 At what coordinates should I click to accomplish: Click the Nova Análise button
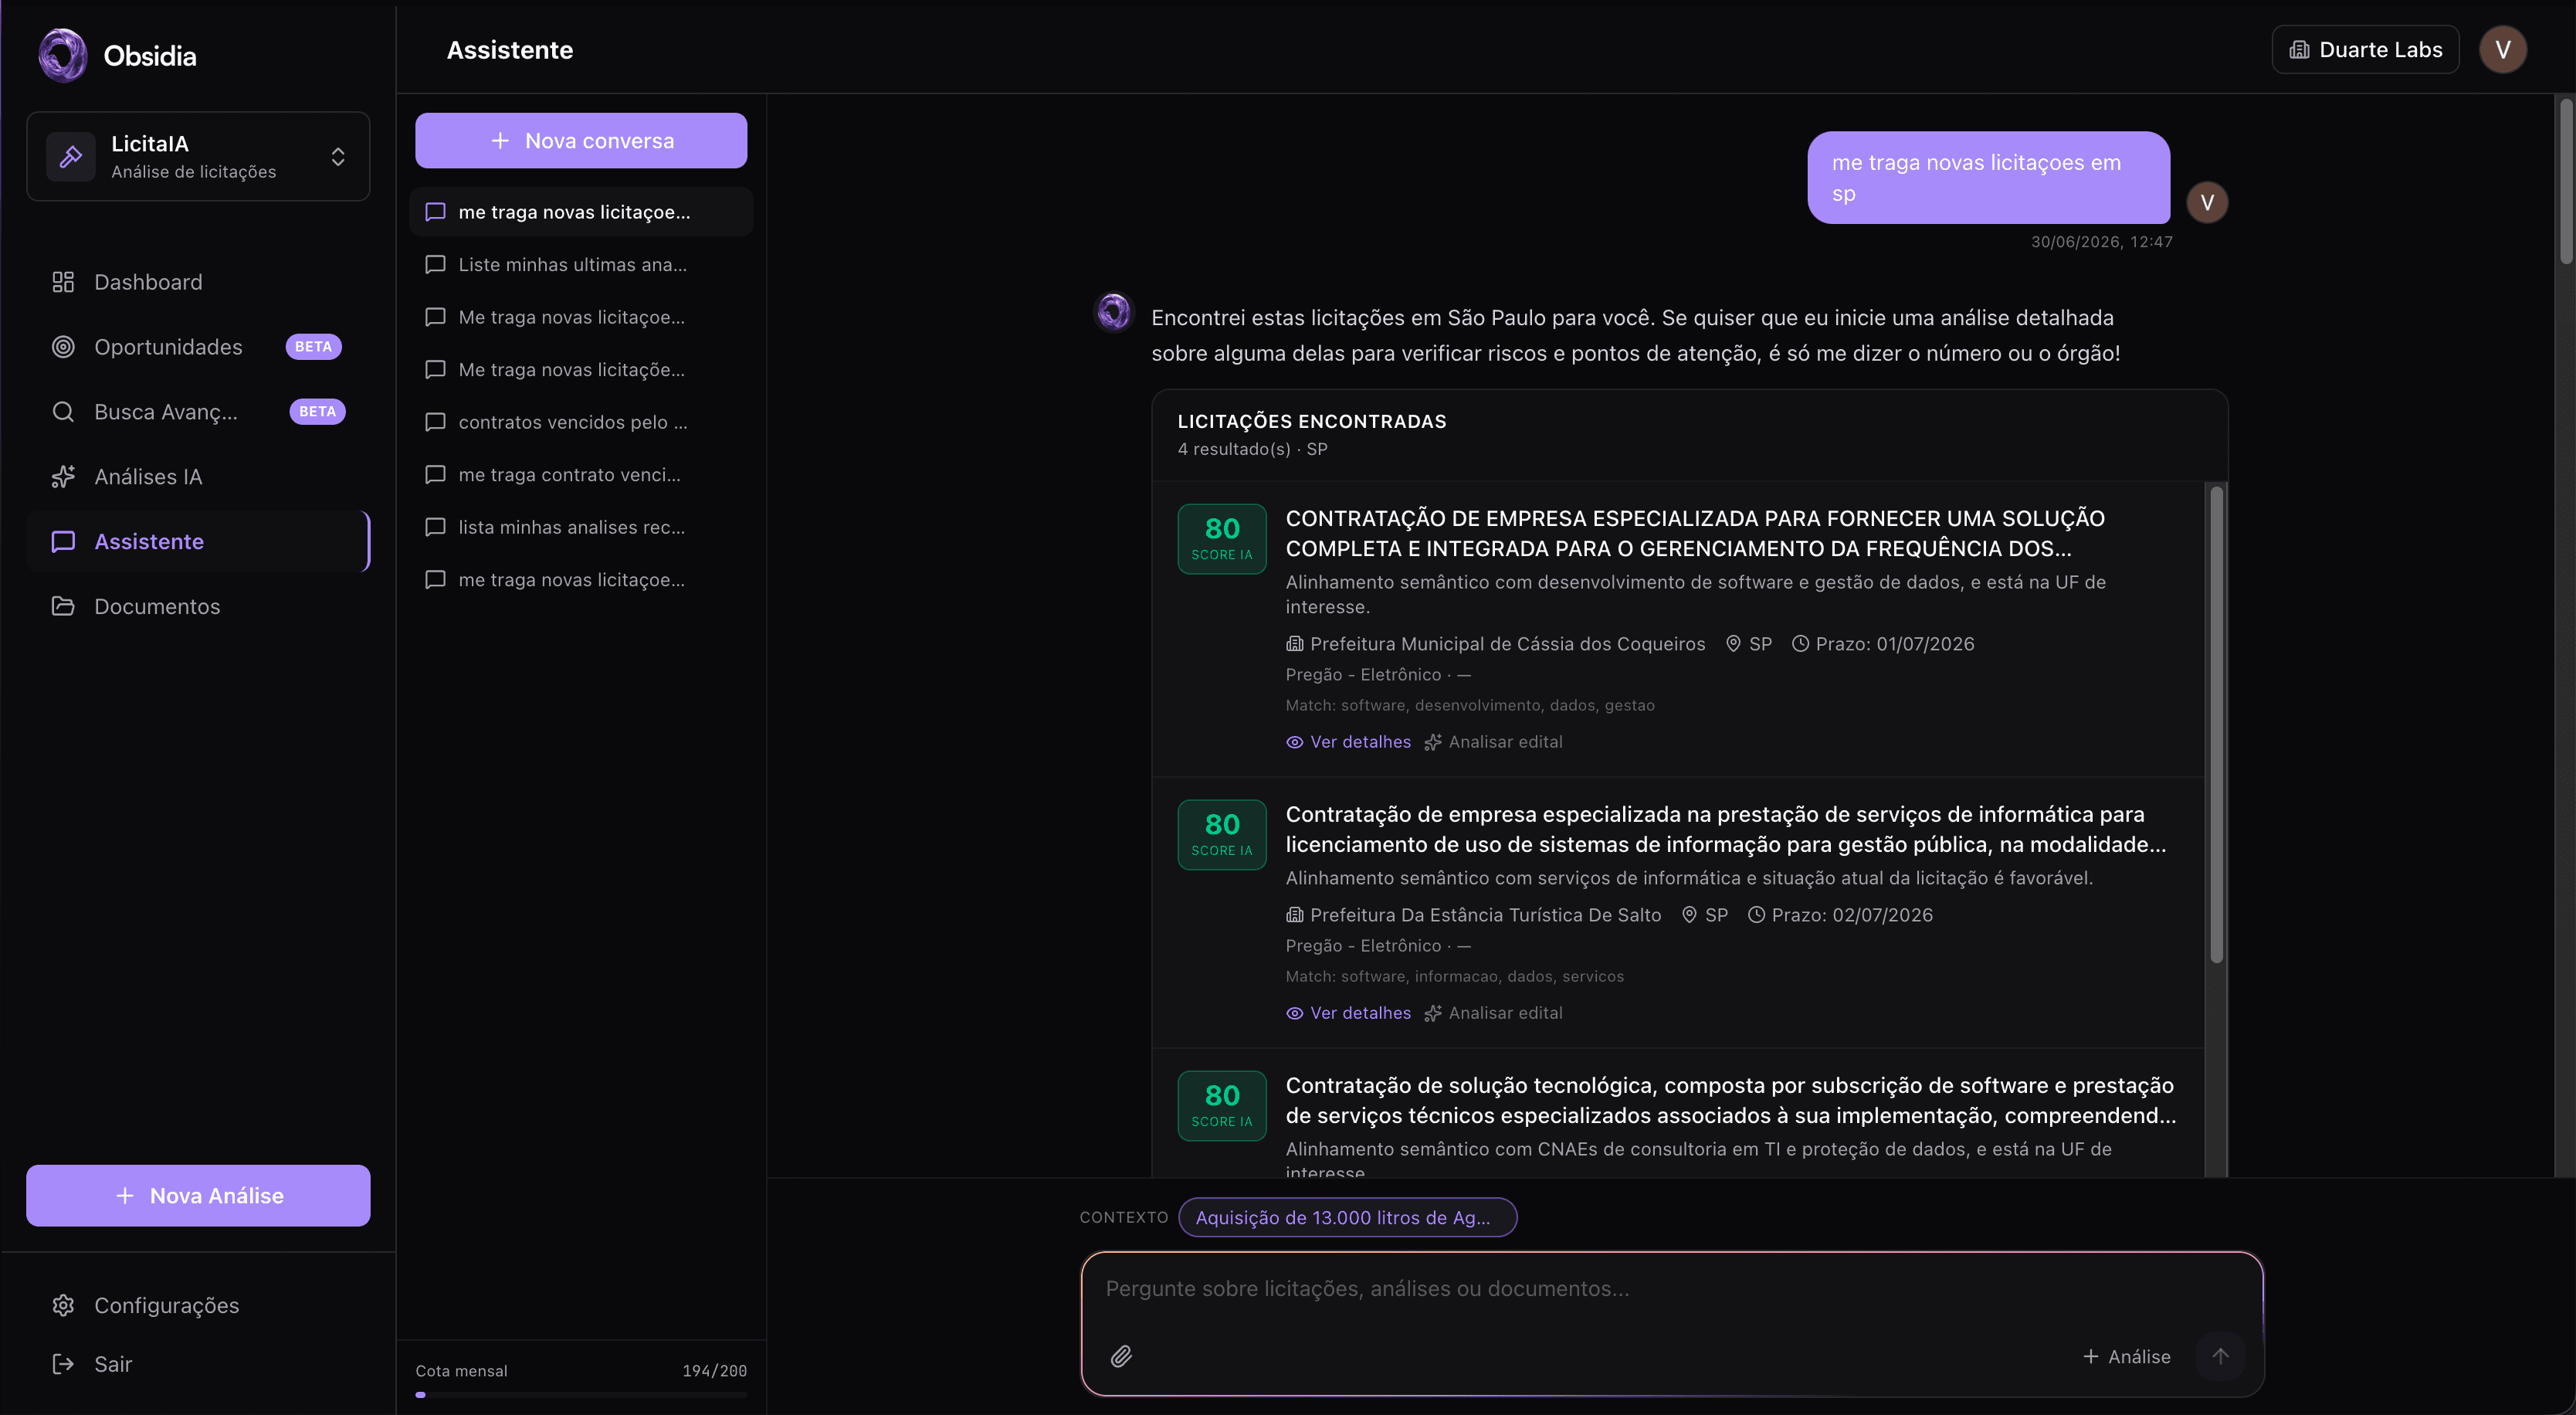pyautogui.click(x=198, y=1195)
